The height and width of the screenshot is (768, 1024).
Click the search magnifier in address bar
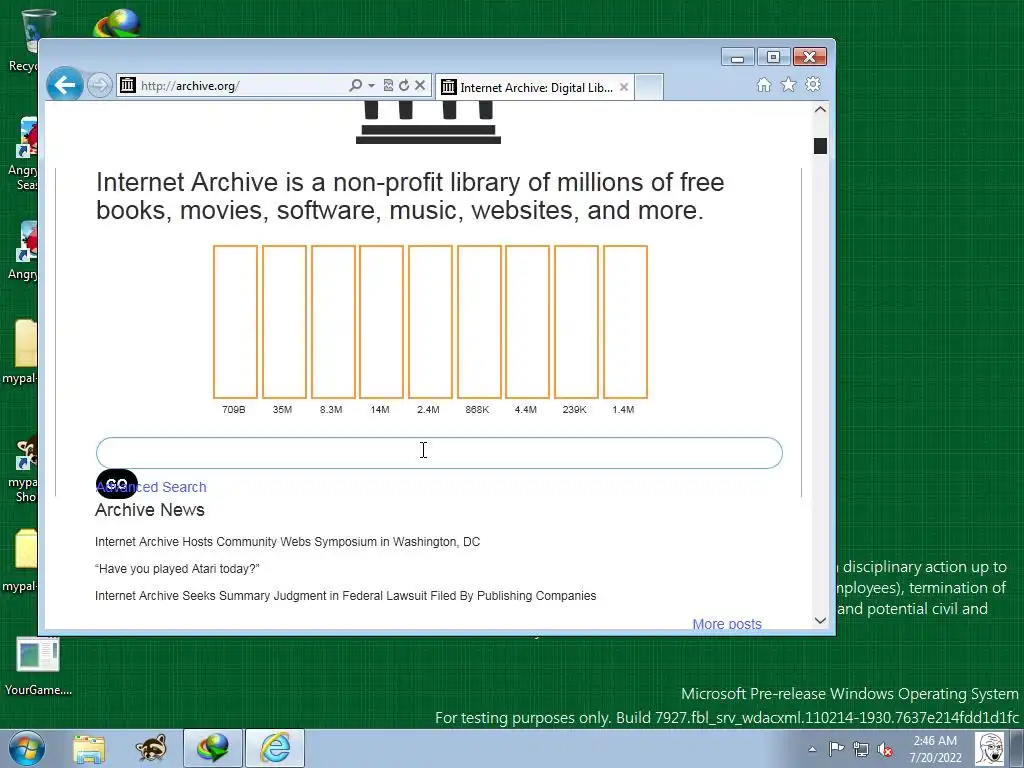(x=355, y=86)
